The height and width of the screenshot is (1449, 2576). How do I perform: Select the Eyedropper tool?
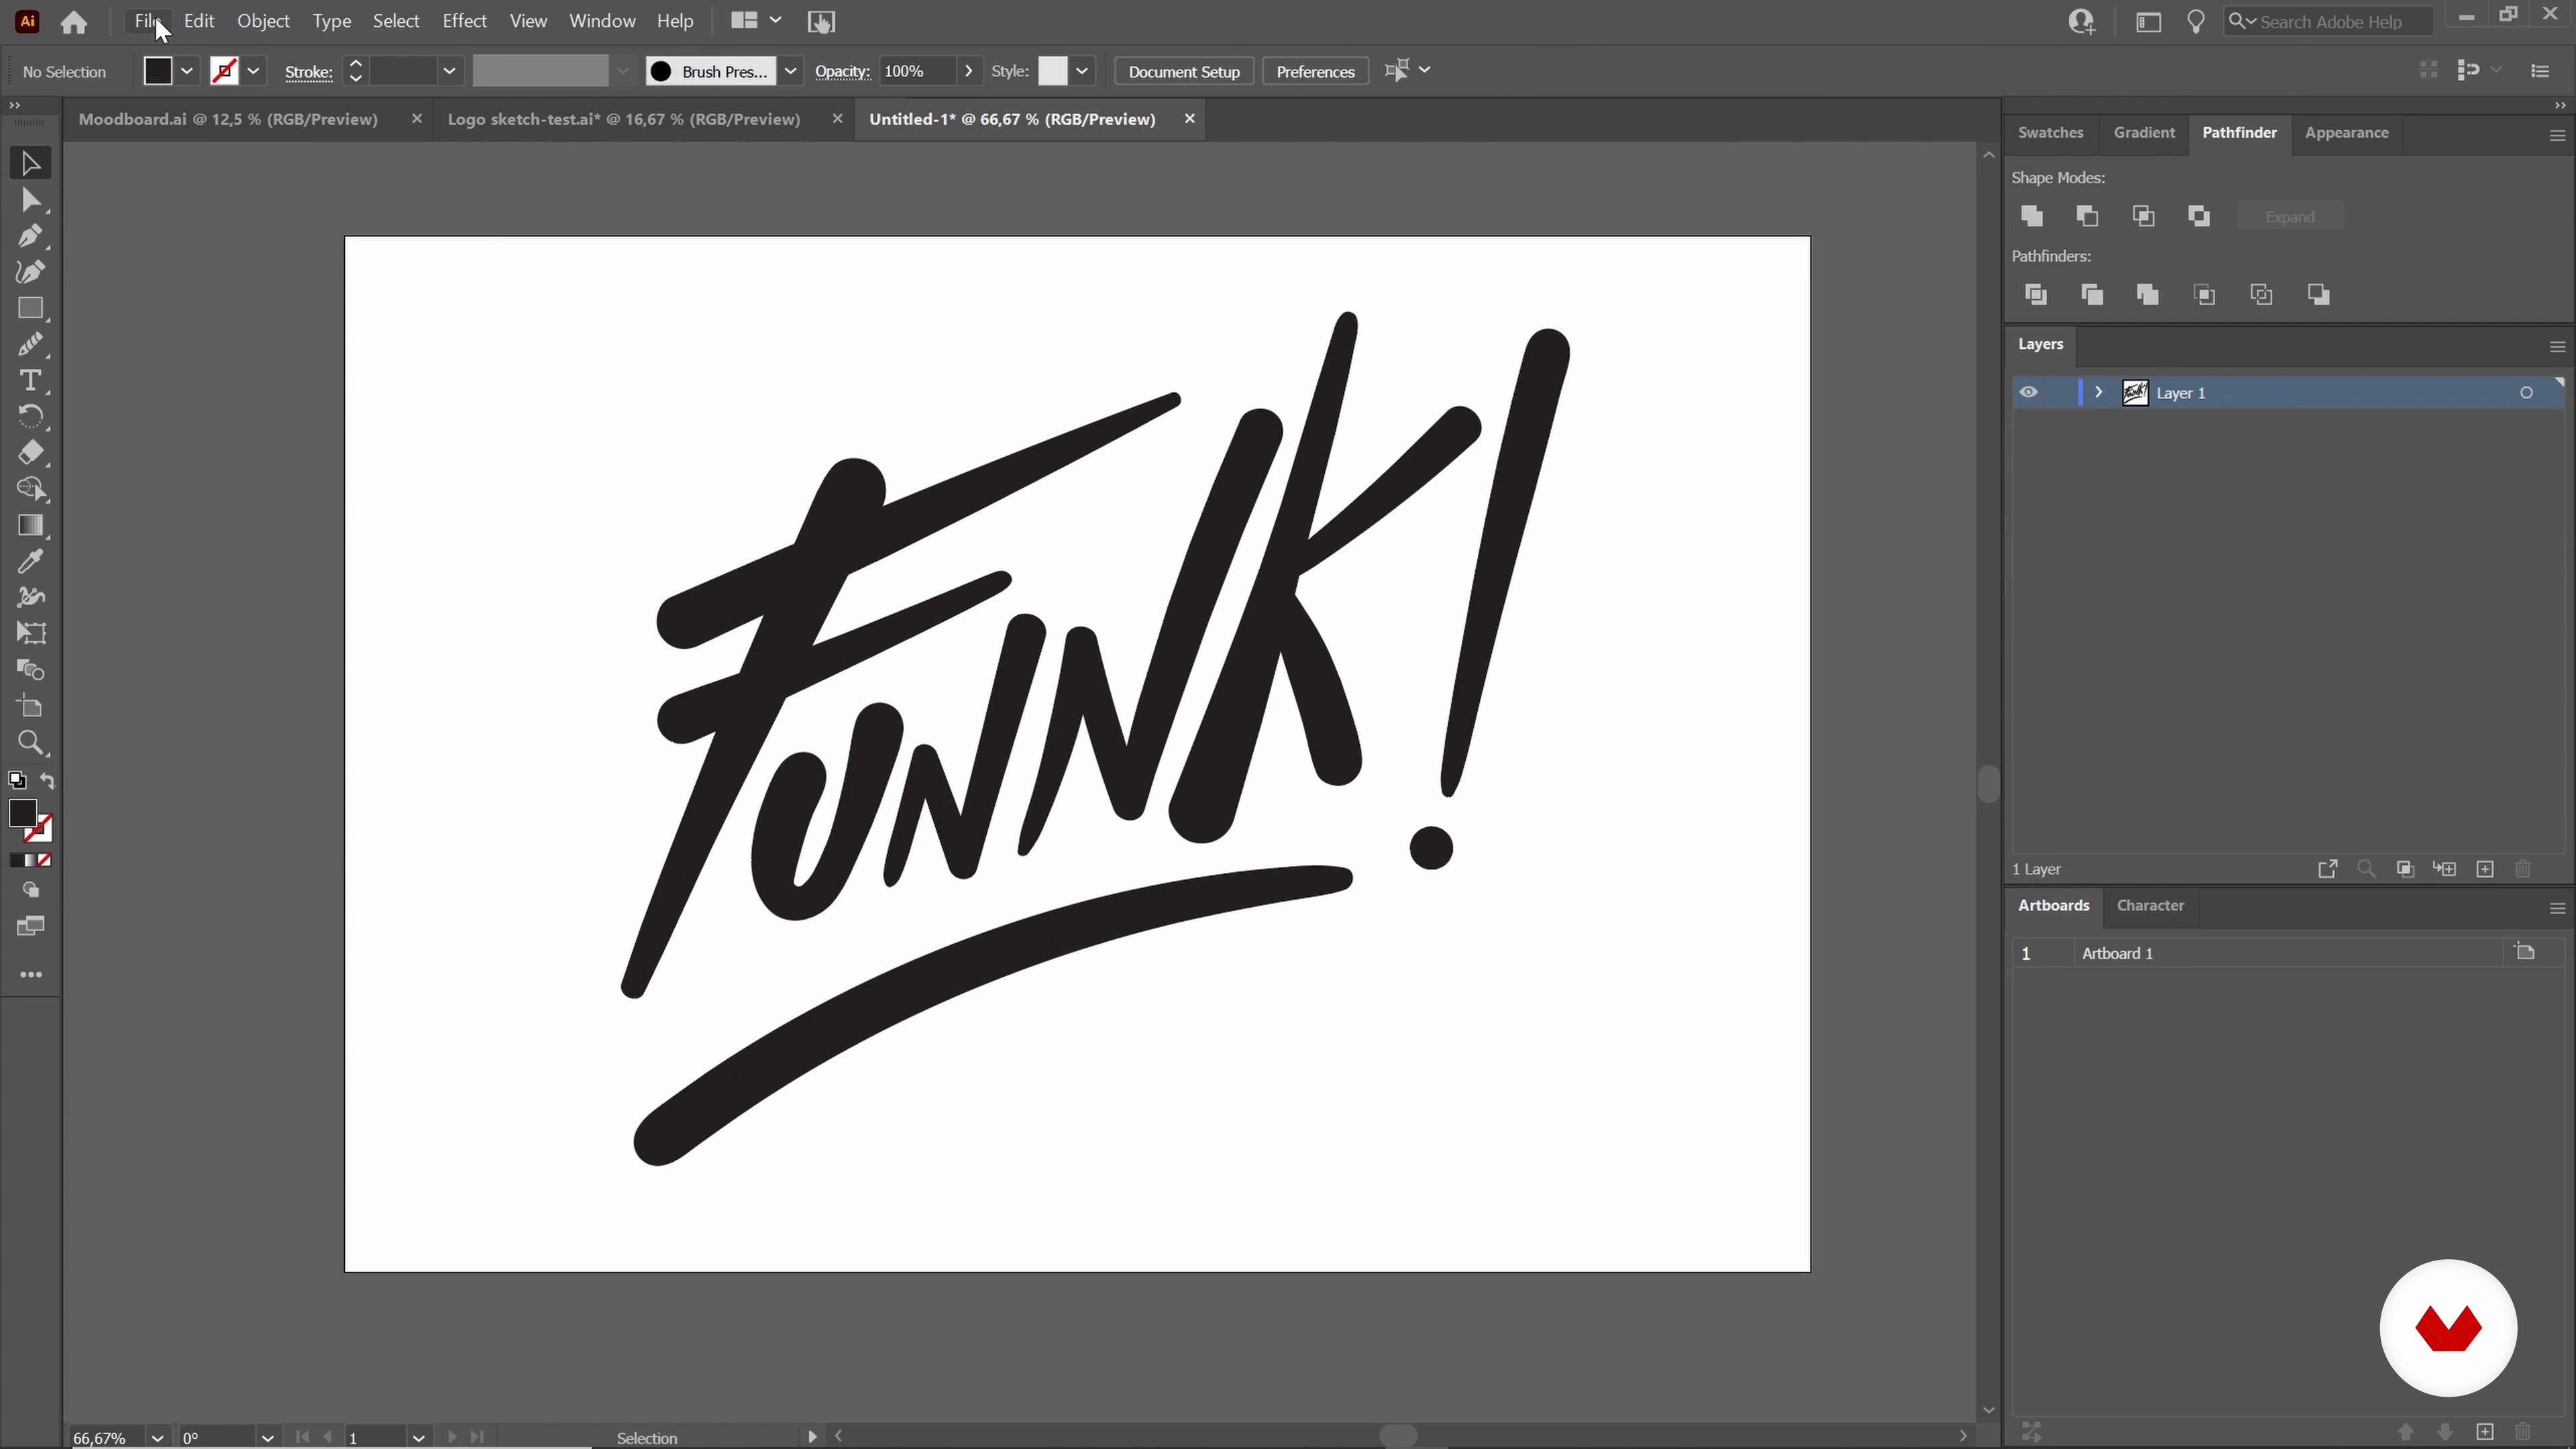coord(30,561)
